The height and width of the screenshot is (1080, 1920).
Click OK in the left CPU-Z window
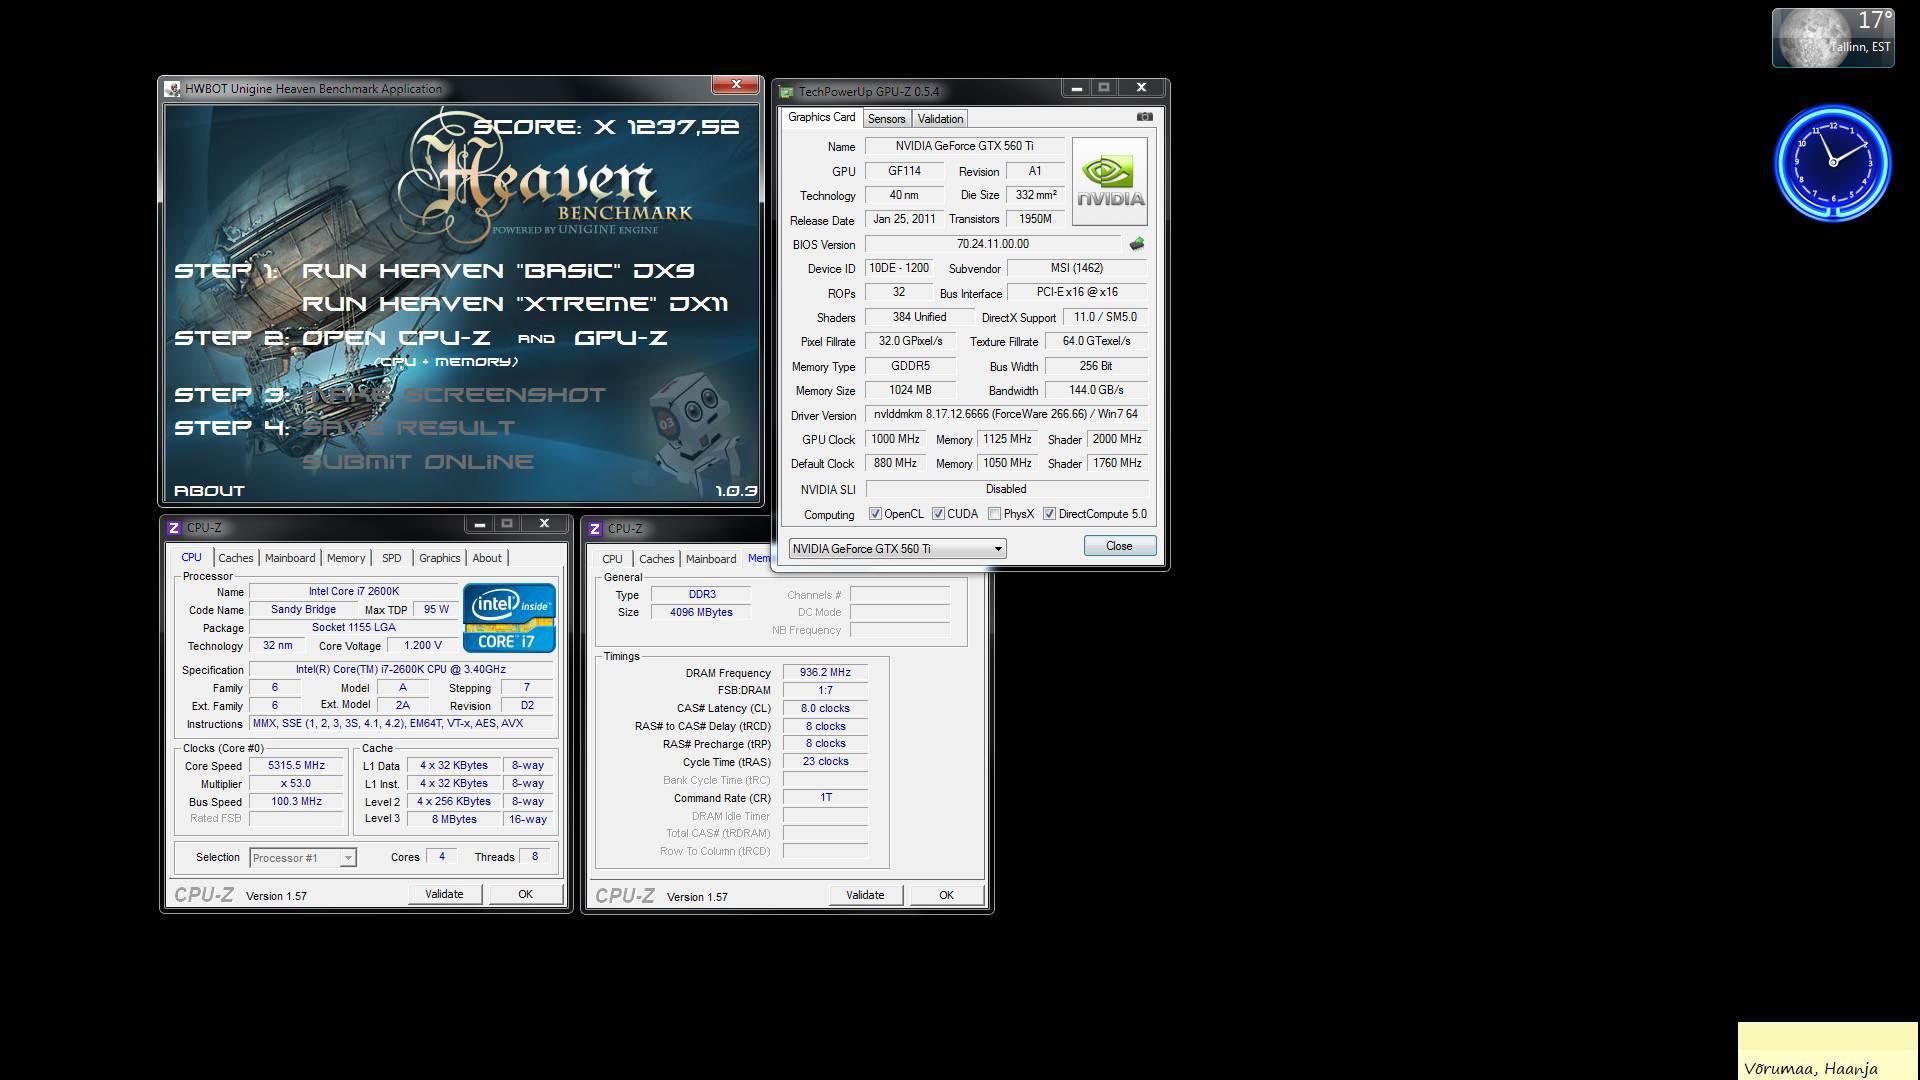(525, 894)
